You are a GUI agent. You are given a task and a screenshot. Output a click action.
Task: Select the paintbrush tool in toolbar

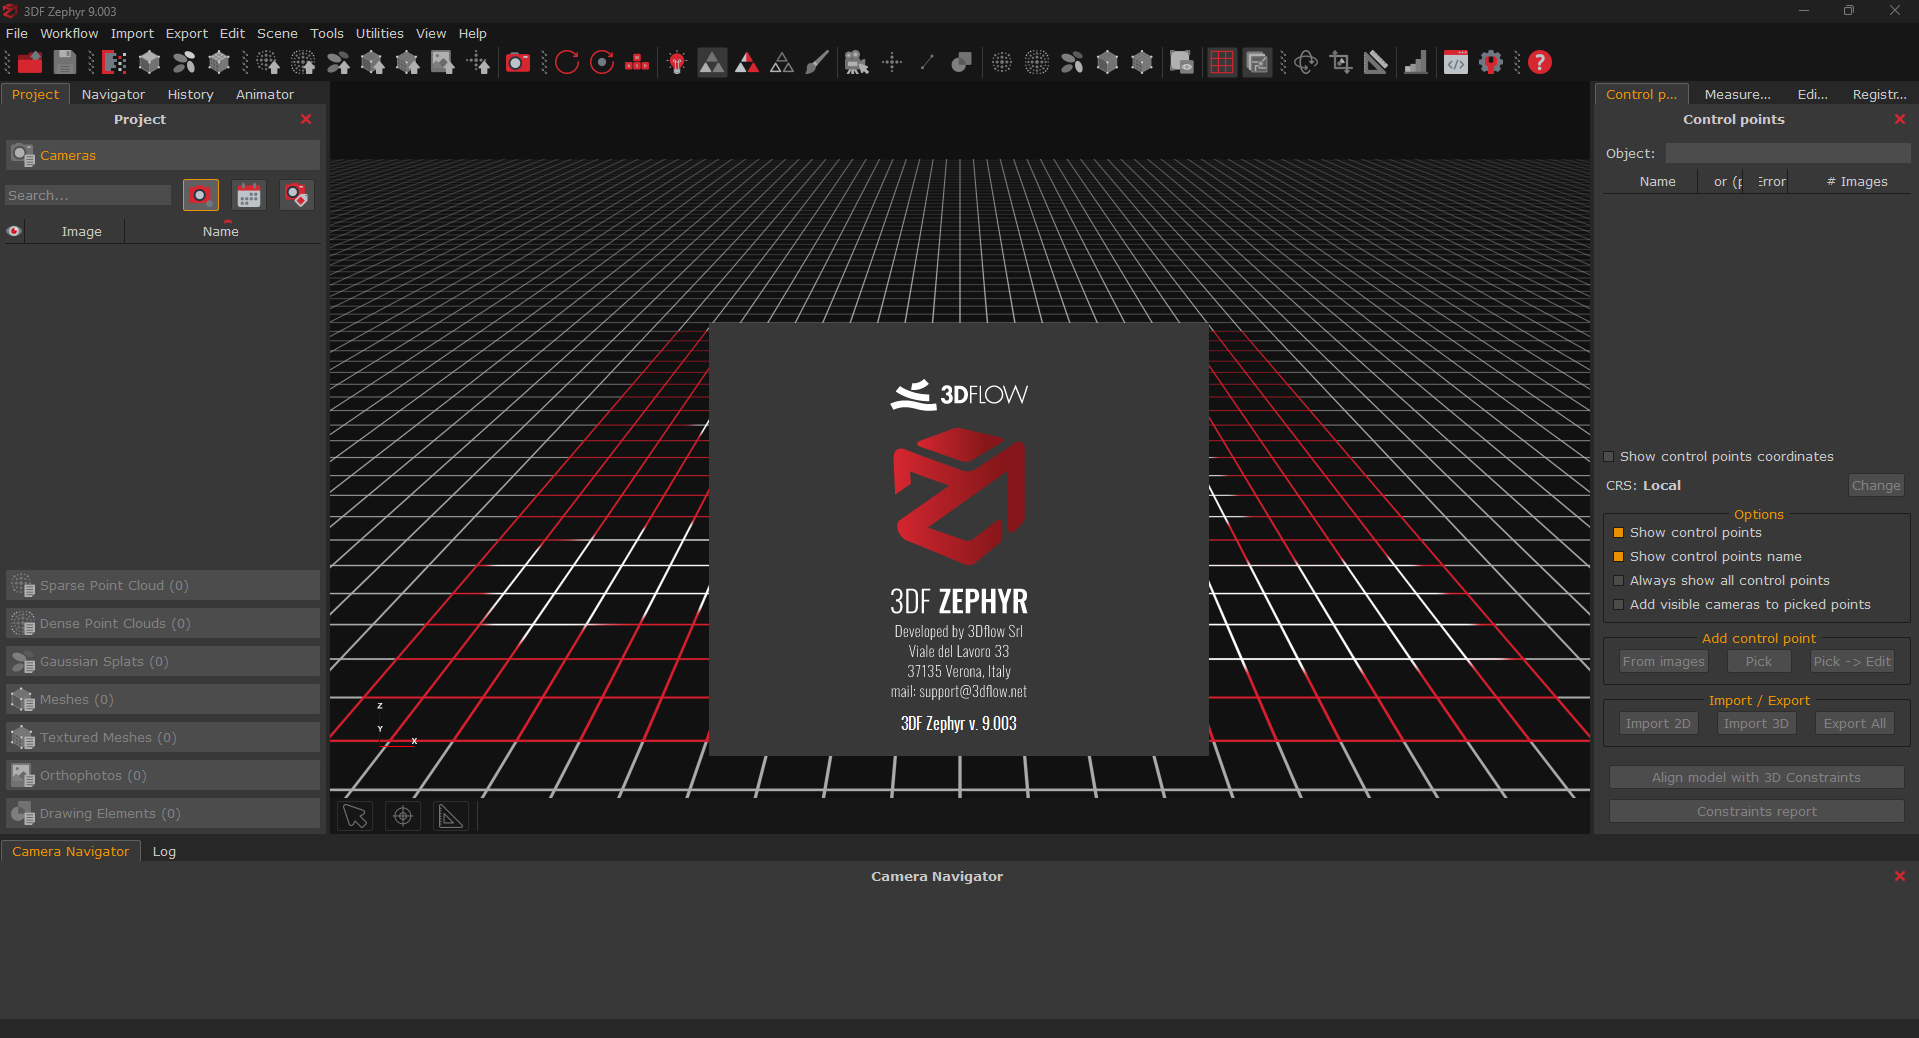(x=817, y=62)
